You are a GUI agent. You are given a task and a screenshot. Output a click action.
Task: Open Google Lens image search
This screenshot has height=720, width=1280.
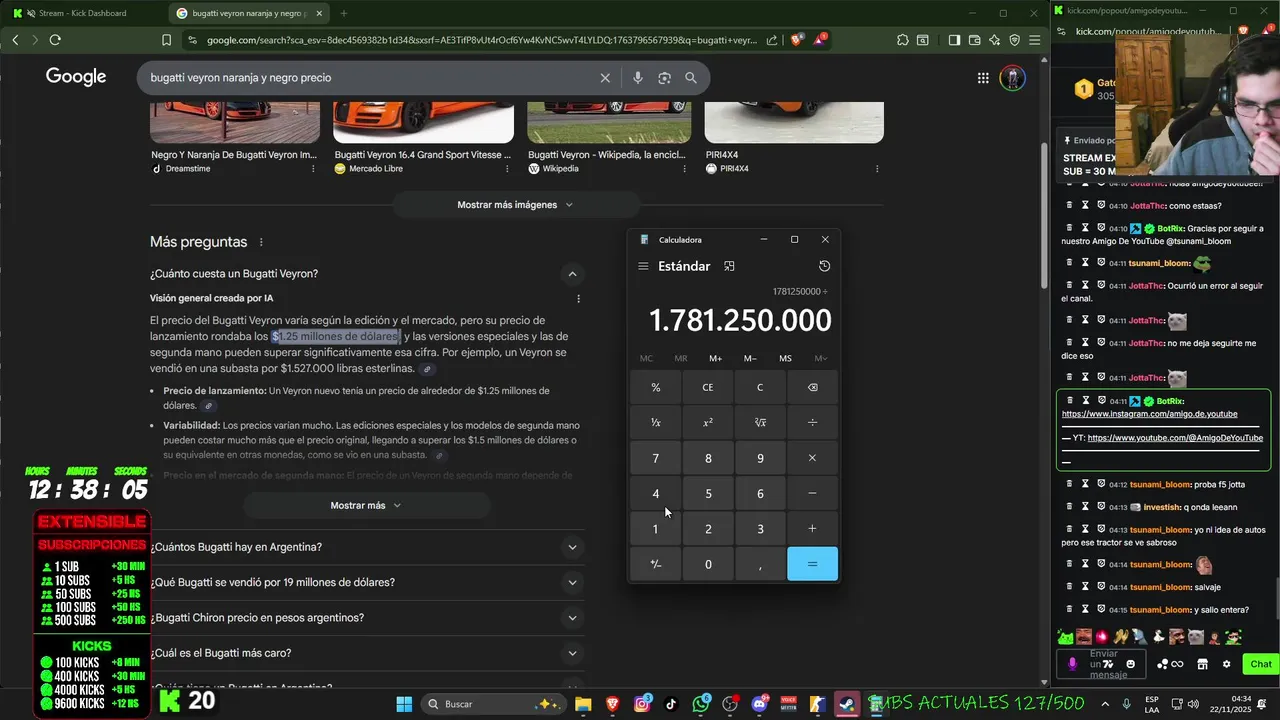[664, 78]
